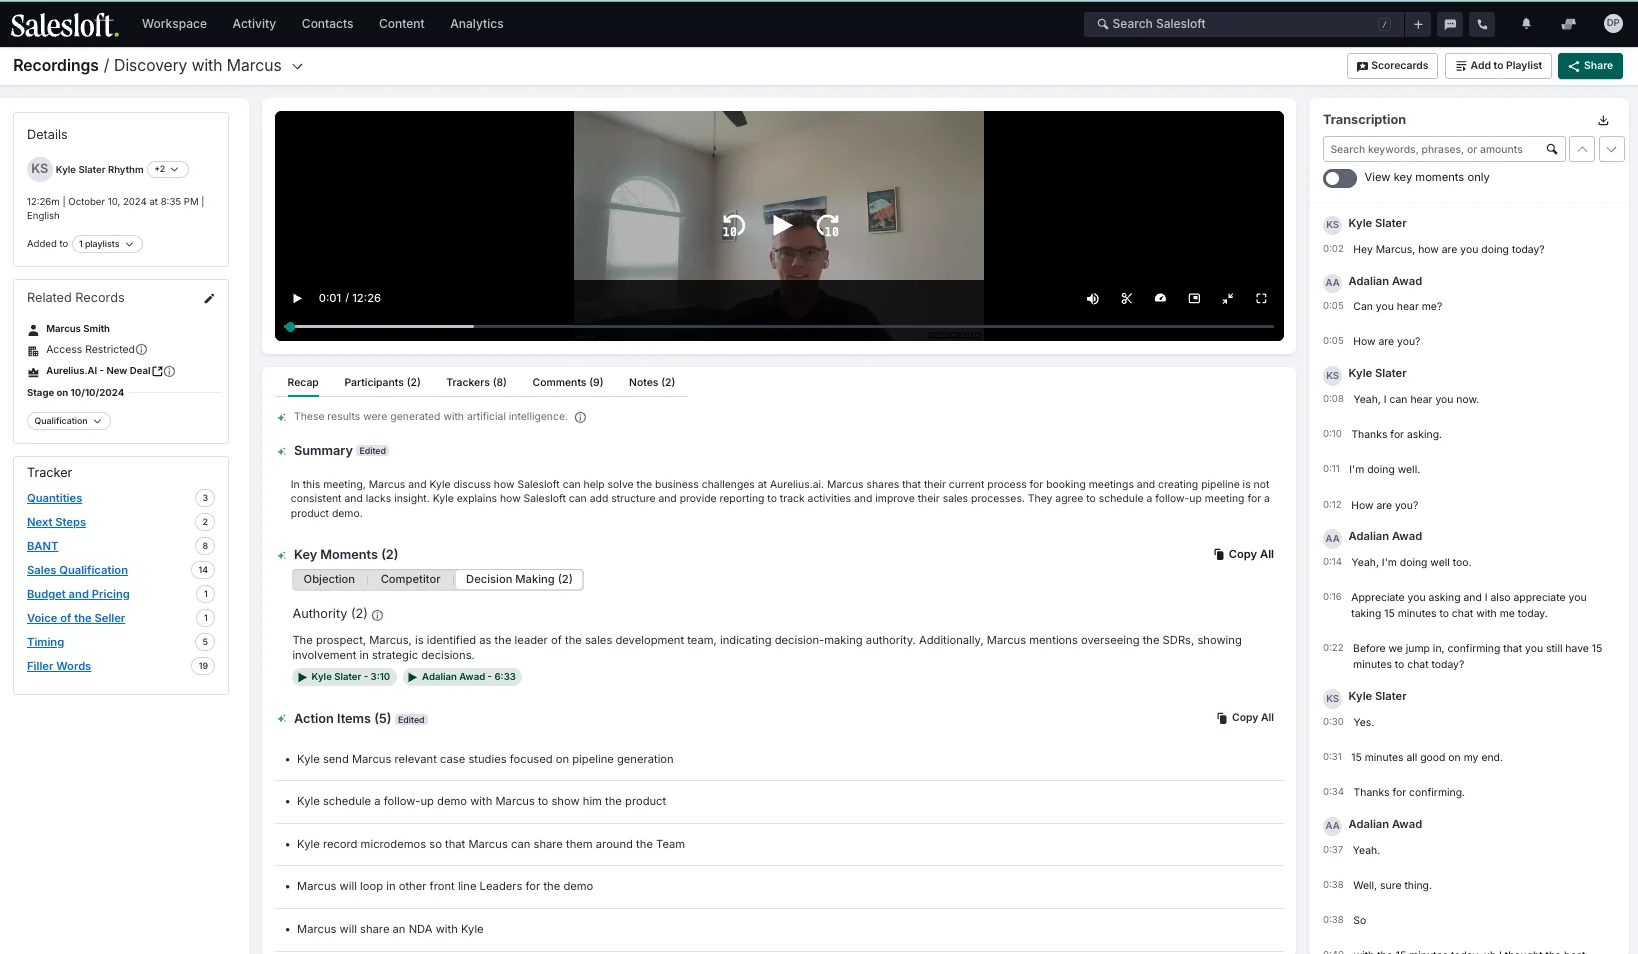Open the Activity menu
The height and width of the screenshot is (954, 1638).
pos(254,24)
